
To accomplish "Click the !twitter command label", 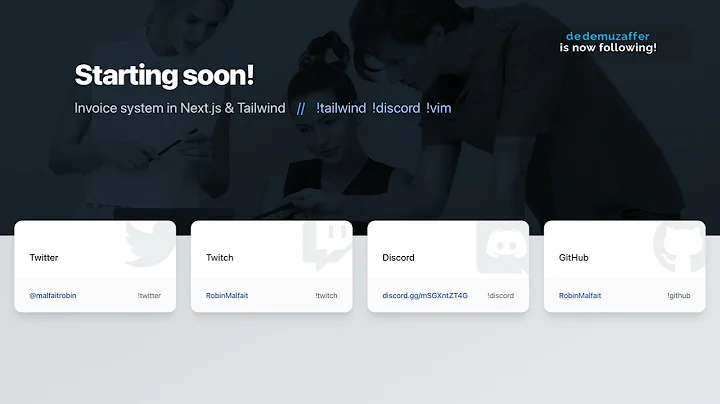I will pos(149,296).
